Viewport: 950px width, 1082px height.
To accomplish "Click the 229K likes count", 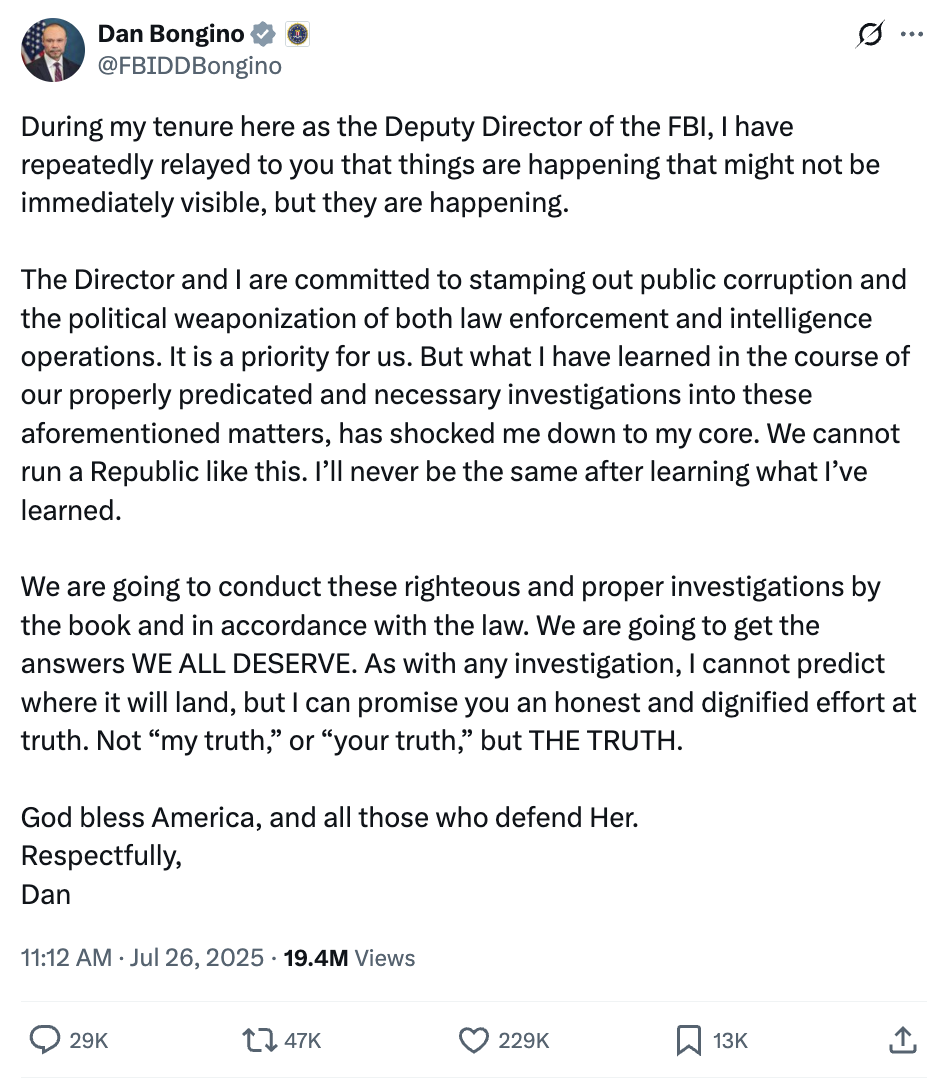I will pos(524,1040).
